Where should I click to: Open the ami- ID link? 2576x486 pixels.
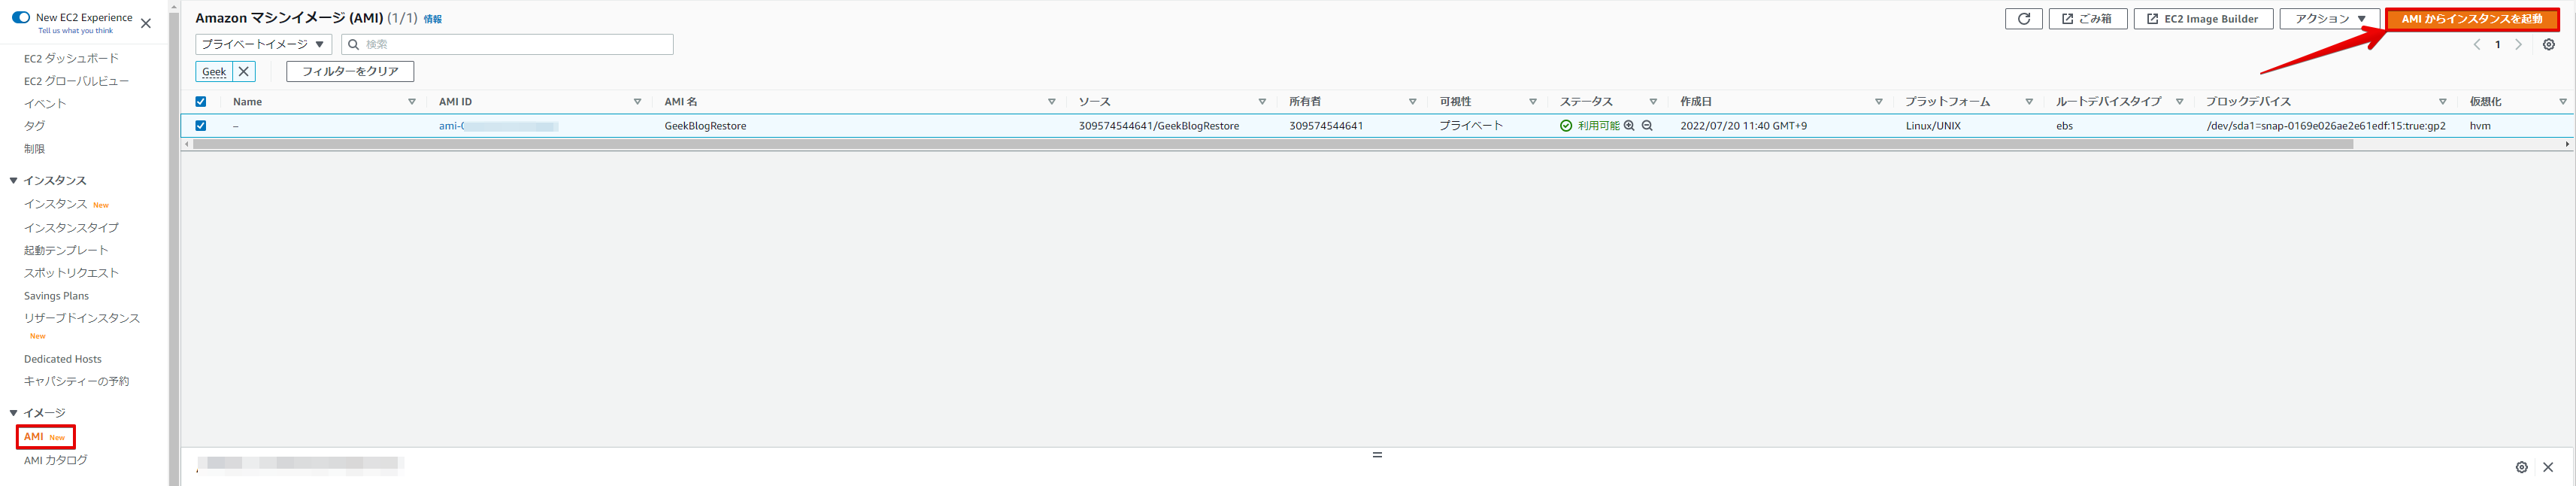click(x=498, y=126)
